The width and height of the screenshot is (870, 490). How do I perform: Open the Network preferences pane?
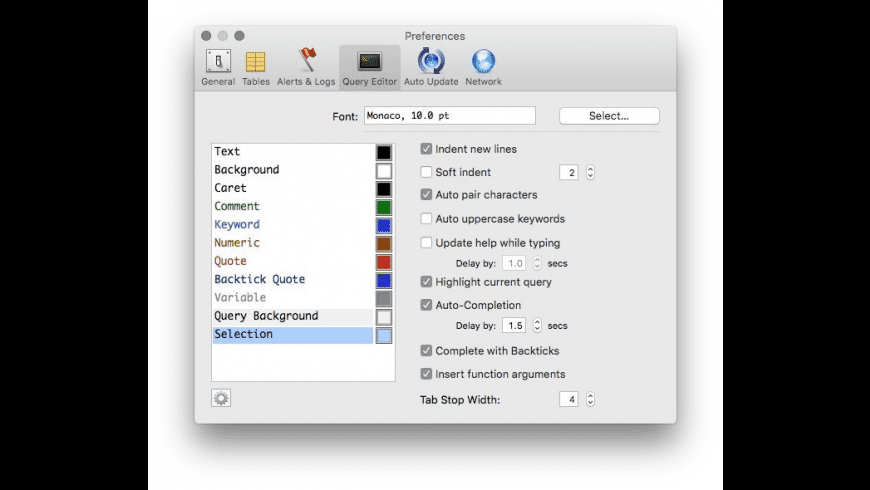point(483,67)
